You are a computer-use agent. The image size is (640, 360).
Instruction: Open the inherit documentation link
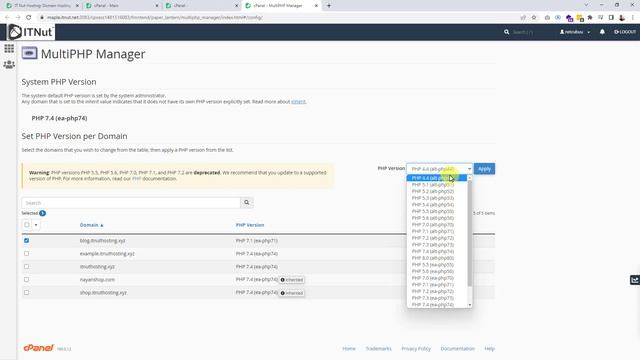pos(298,102)
